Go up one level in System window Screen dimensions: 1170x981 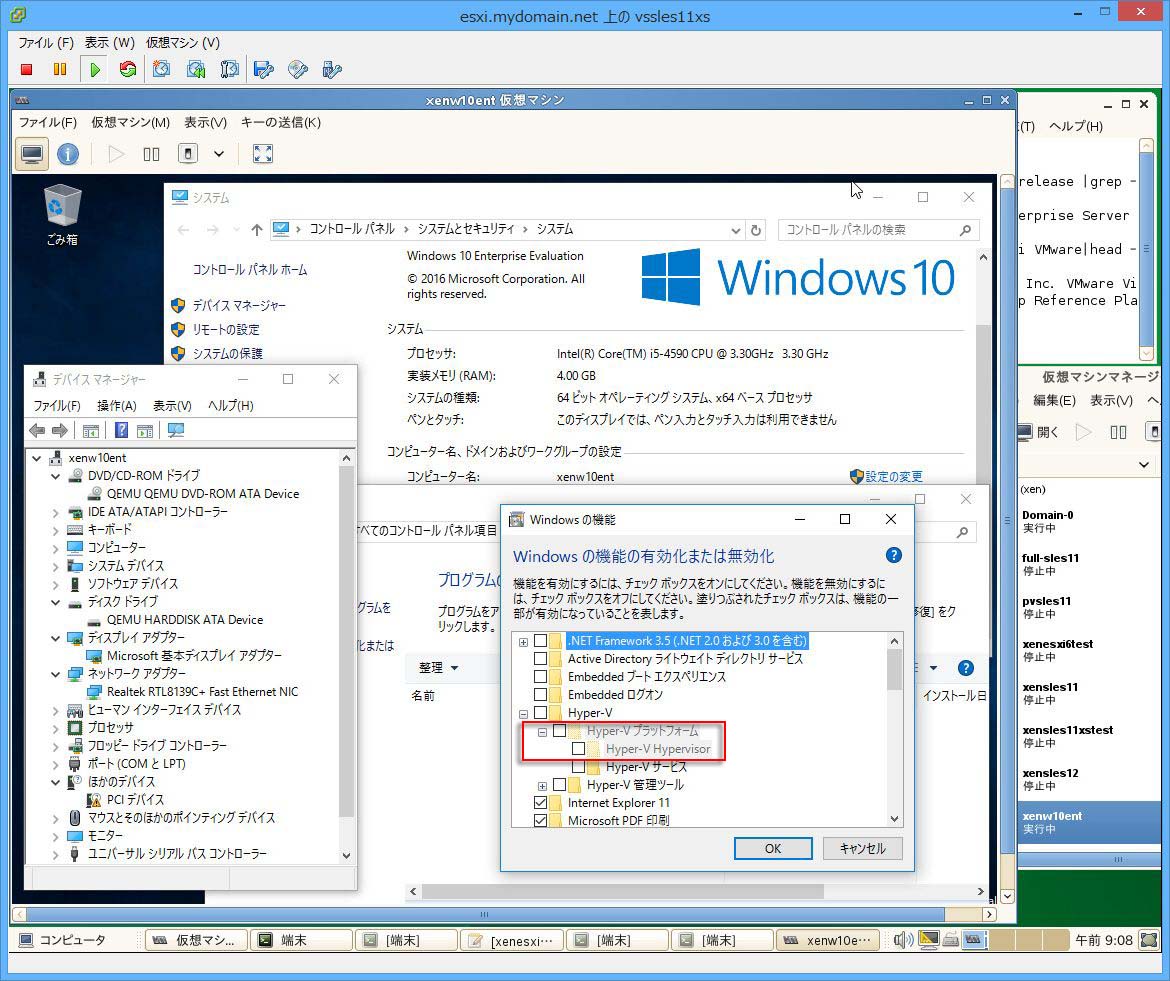(257, 230)
